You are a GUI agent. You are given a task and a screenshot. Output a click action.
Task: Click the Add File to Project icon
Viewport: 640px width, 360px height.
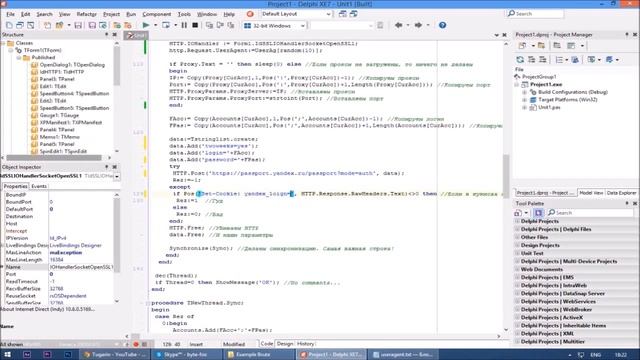[117, 25]
